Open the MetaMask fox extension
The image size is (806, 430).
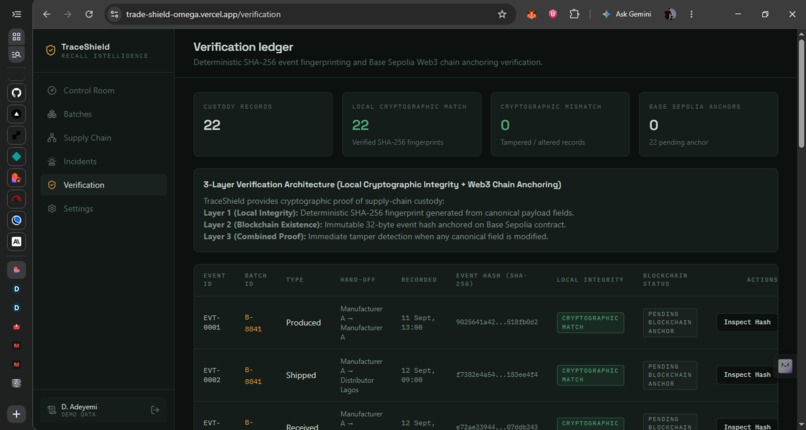pyautogui.click(x=532, y=14)
